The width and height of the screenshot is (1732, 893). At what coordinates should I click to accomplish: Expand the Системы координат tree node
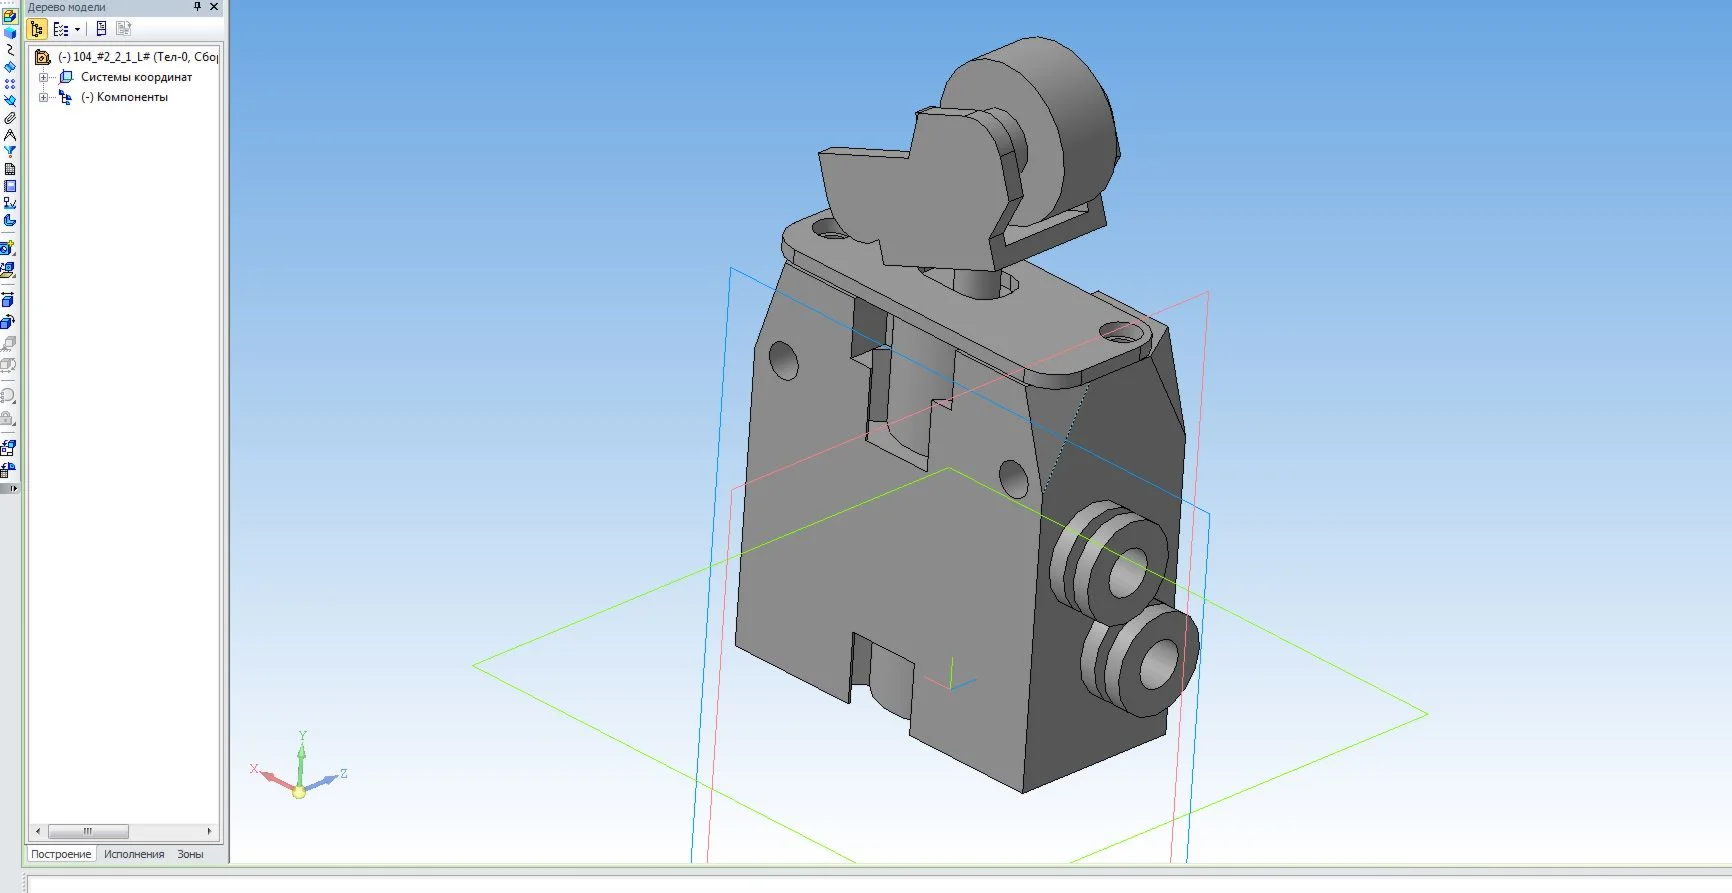pyautogui.click(x=43, y=77)
